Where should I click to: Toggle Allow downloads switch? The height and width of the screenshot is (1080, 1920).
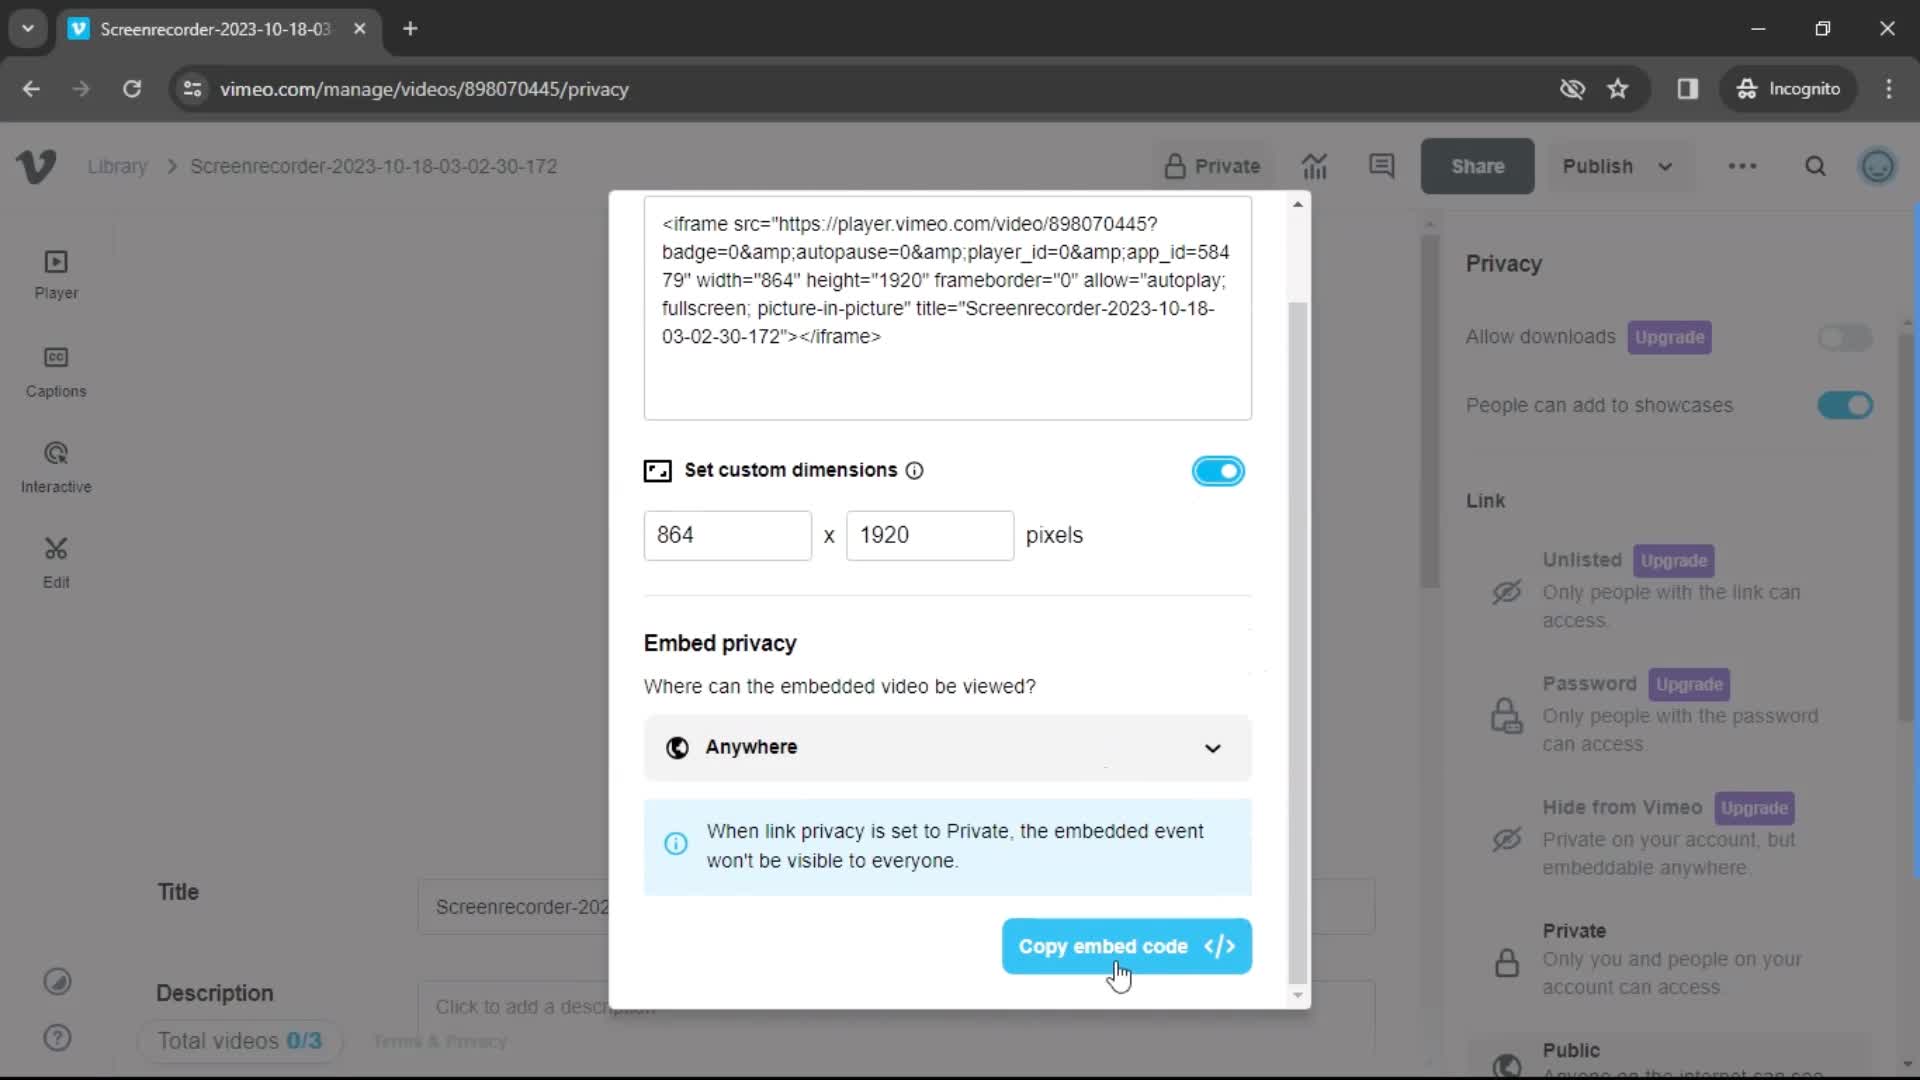coord(1845,338)
